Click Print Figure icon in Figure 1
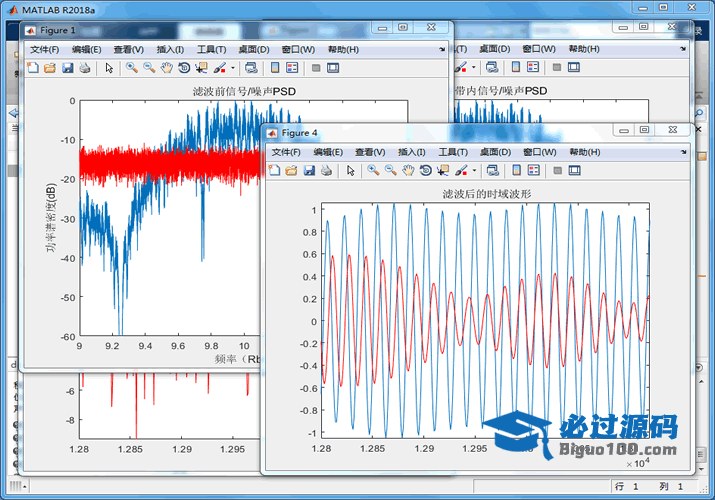 (x=85, y=68)
